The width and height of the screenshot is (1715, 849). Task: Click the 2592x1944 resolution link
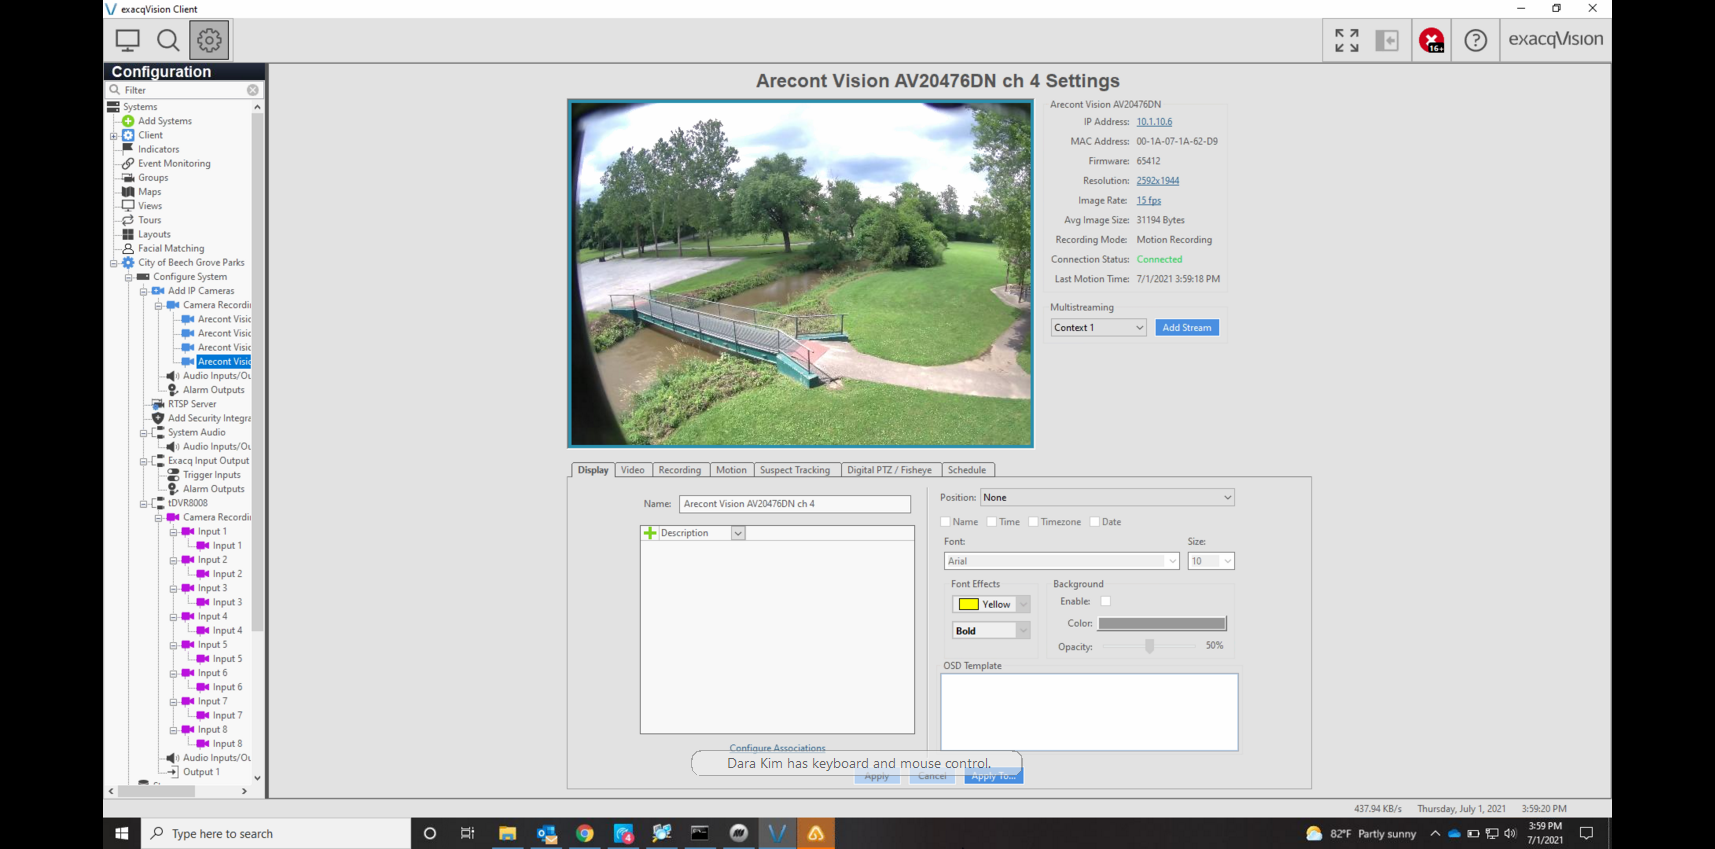pos(1158,181)
